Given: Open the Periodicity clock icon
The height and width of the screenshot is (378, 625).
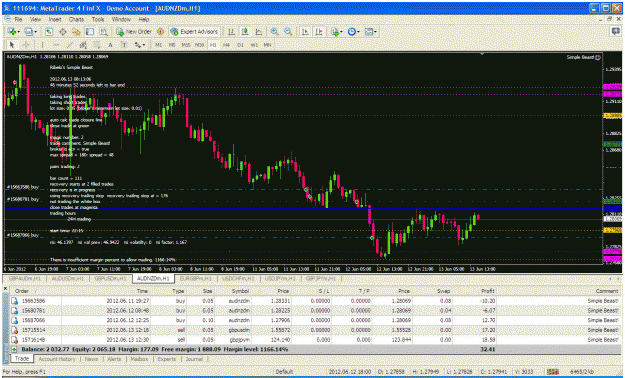Looking at the screenshot, I should point(351,32).
